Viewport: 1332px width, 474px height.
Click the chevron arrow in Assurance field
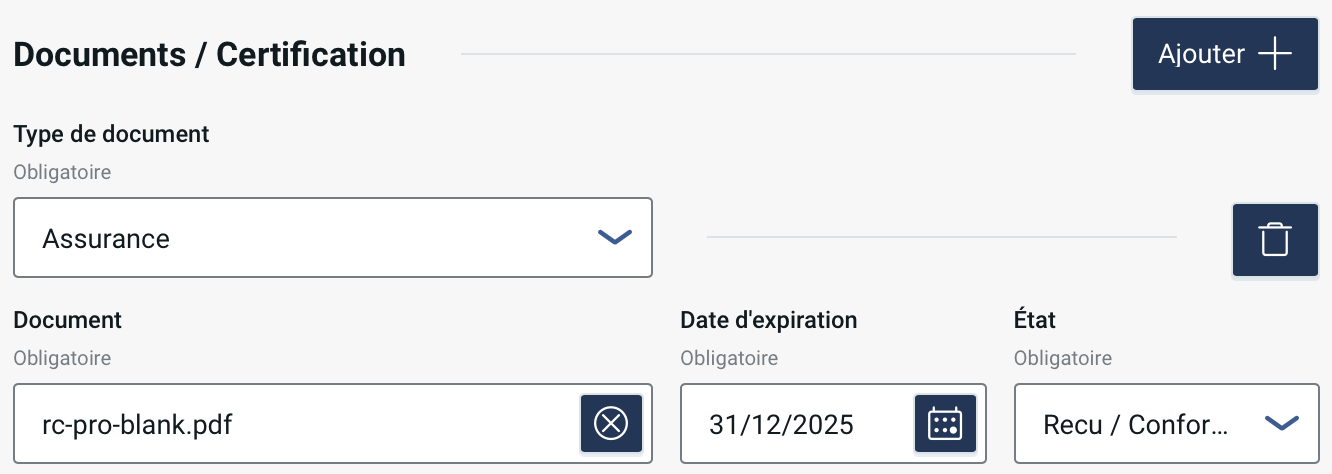pyautogui.click(x=614, y=238)
